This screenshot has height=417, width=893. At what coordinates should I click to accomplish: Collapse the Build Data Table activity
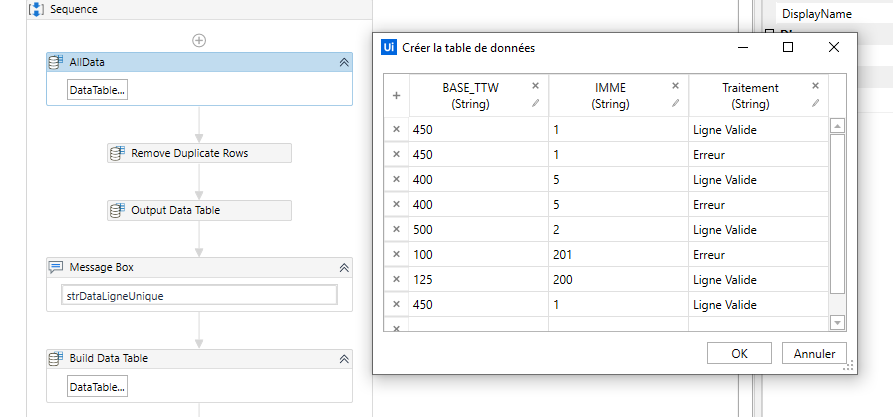(x=343, y=358)
